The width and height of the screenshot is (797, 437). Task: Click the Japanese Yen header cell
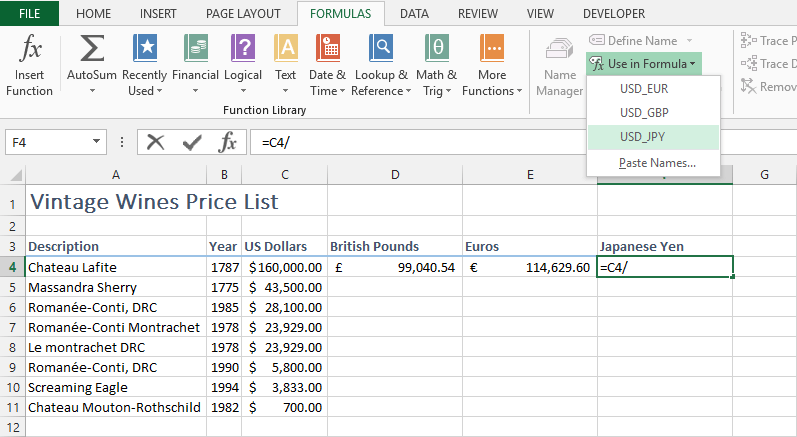click(x=665, y=246)
